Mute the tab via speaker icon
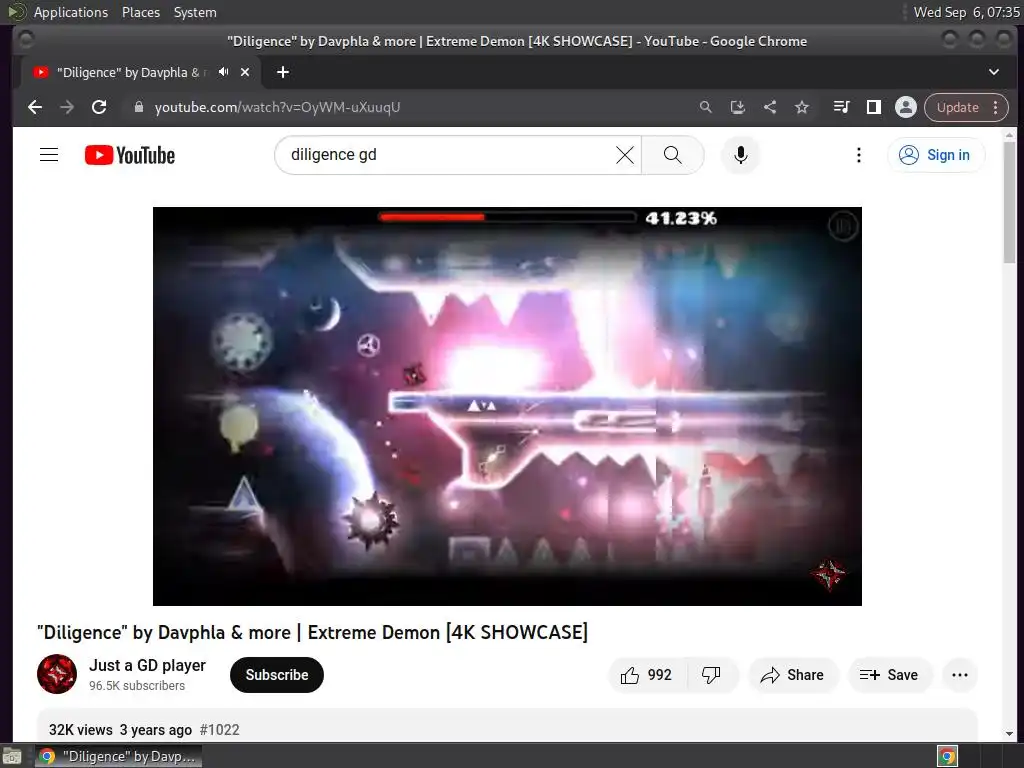Image resolution: width=1024 pixels, height=768 pixels. point(223,72)
